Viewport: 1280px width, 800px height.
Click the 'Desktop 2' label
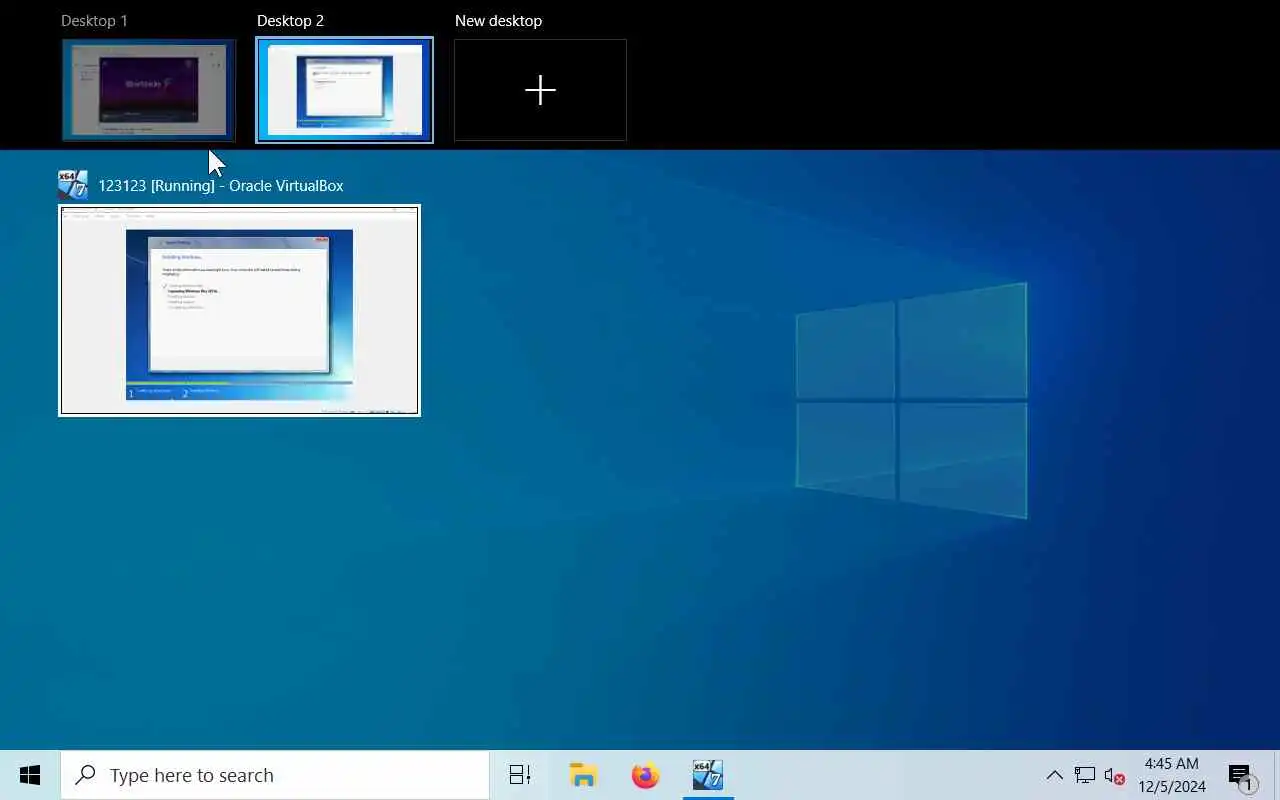point(290,21)
